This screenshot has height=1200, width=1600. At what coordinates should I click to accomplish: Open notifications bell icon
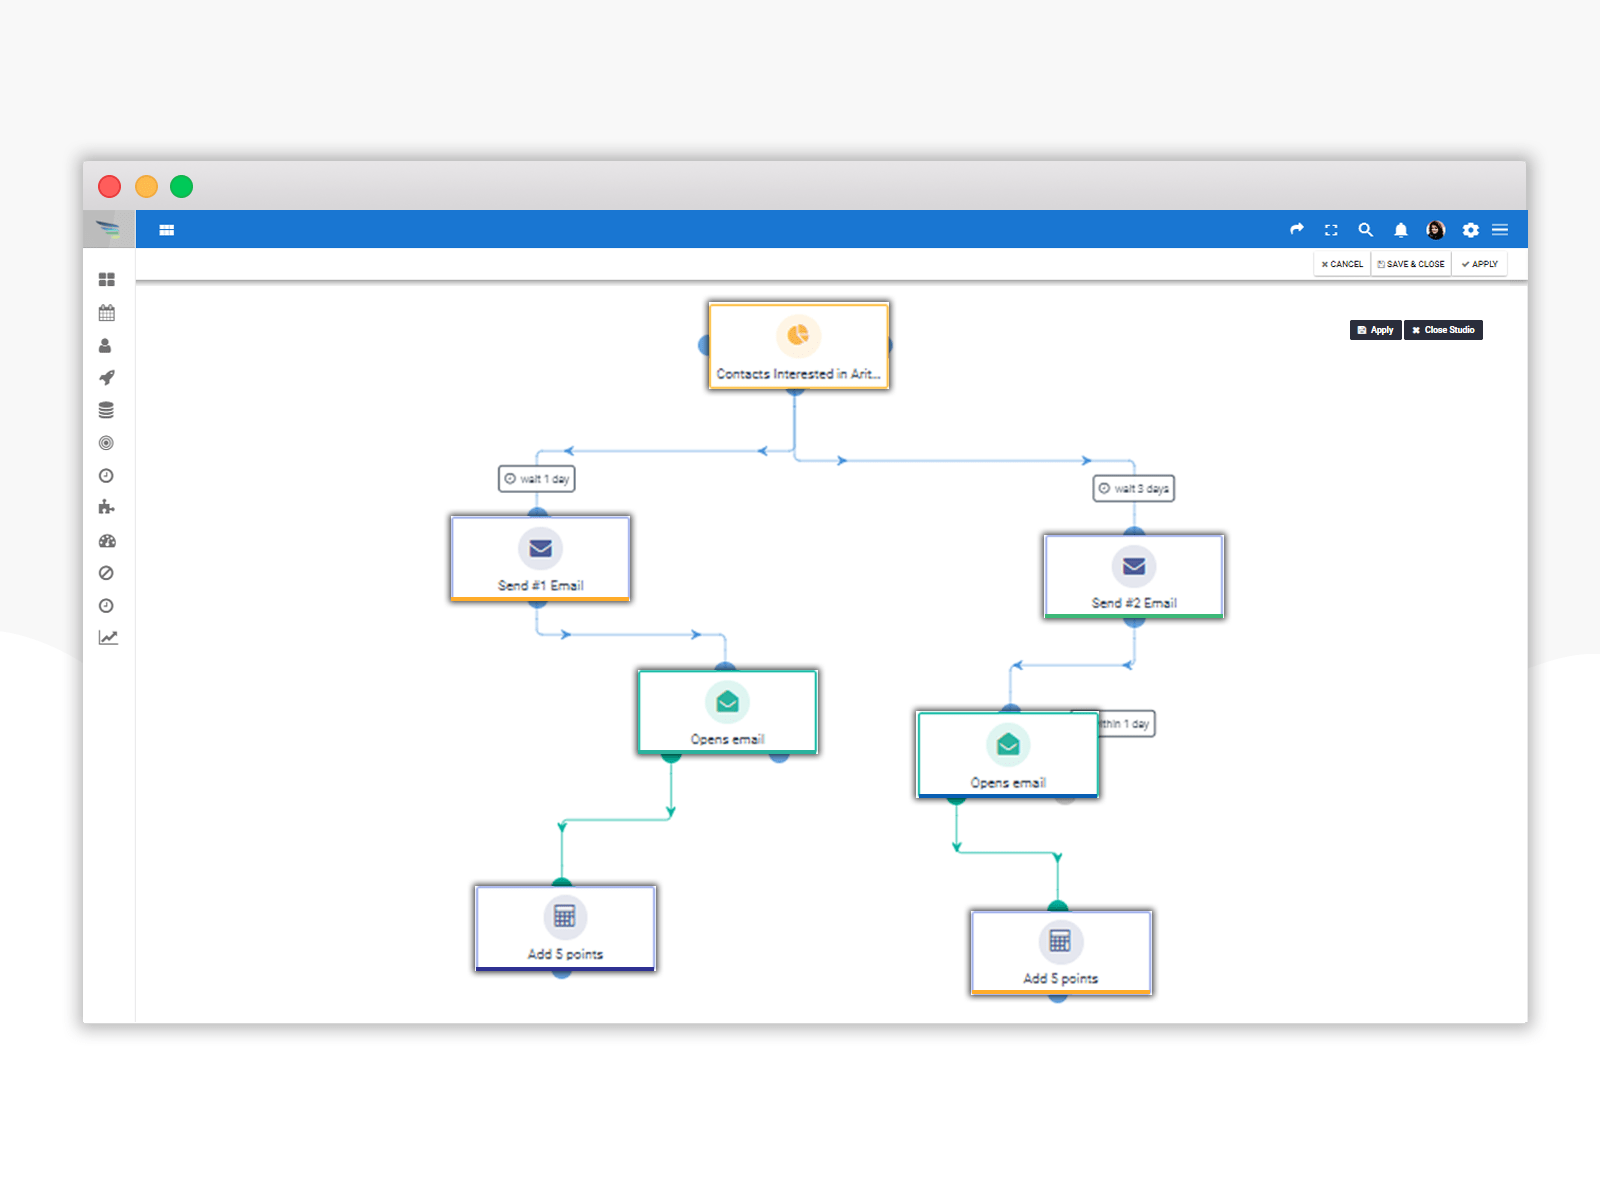[x=1401, y=230]
